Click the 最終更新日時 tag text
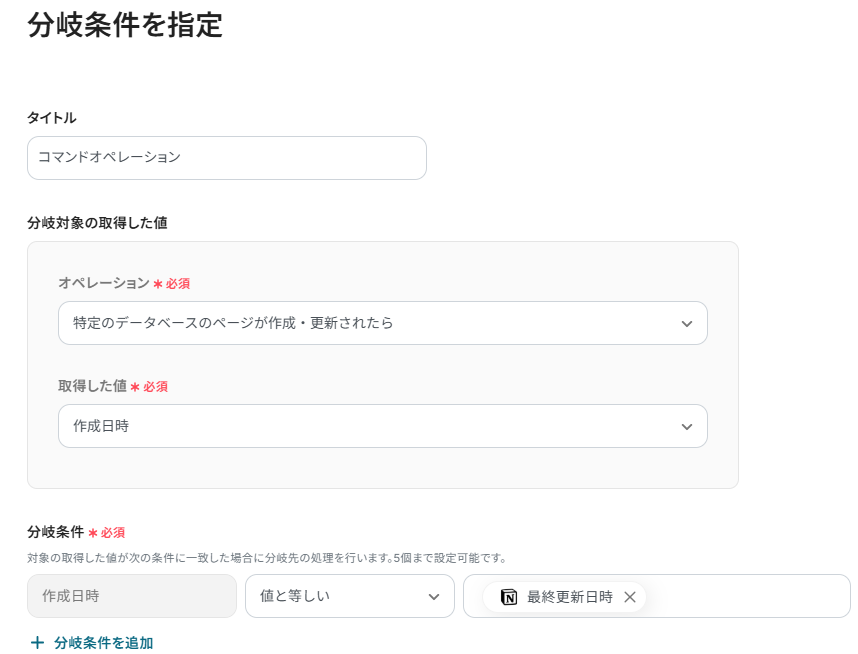Viewport: 858px width, 654px height. click(x=570, y=597)
